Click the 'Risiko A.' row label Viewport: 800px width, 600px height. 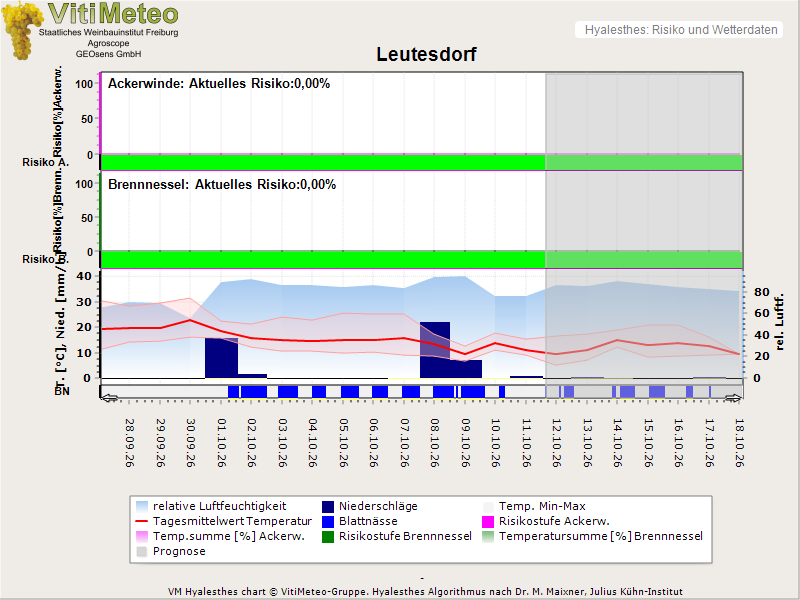coord(45,162)
